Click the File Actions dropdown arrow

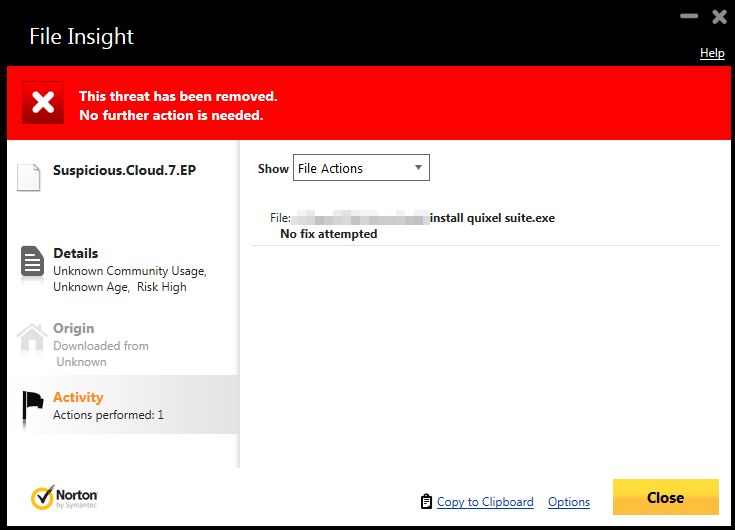418,168
